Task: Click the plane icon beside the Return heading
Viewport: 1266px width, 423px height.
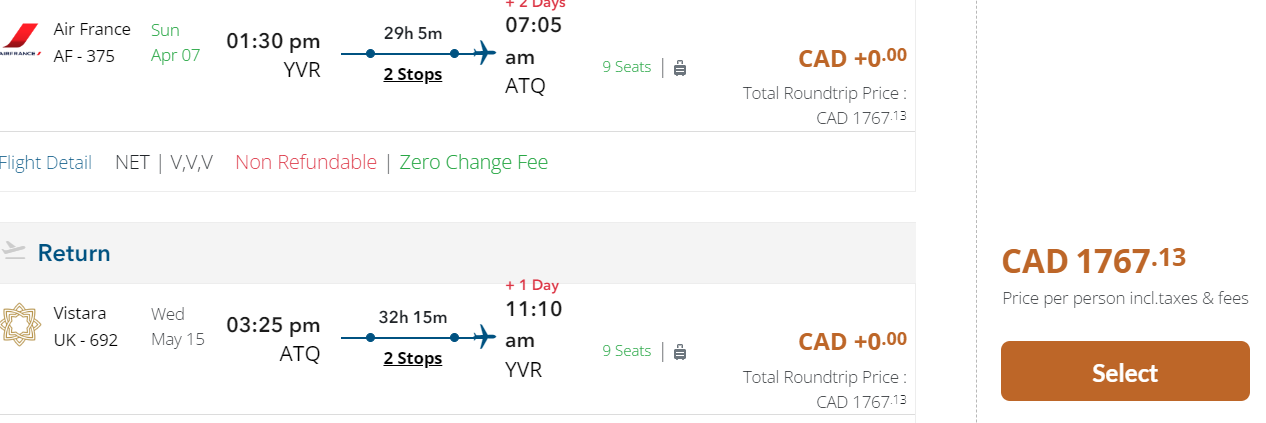Action: point(13,251)
